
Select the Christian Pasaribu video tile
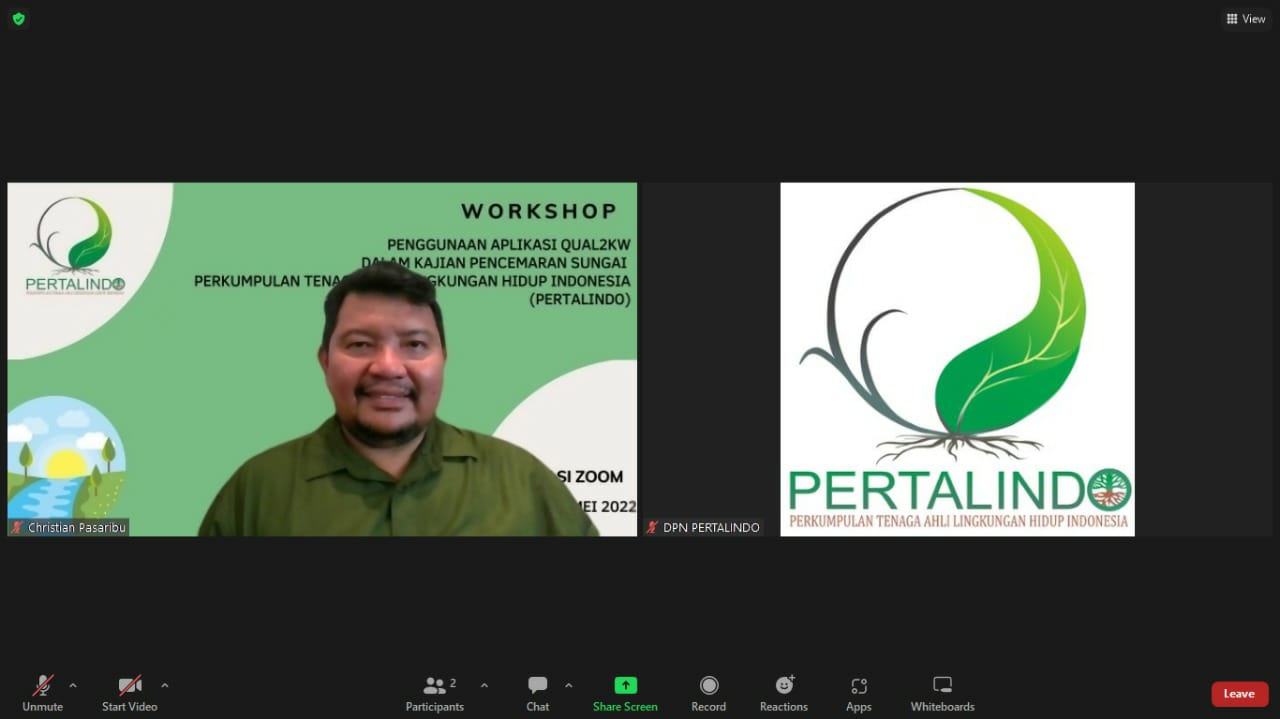[322, 359]
